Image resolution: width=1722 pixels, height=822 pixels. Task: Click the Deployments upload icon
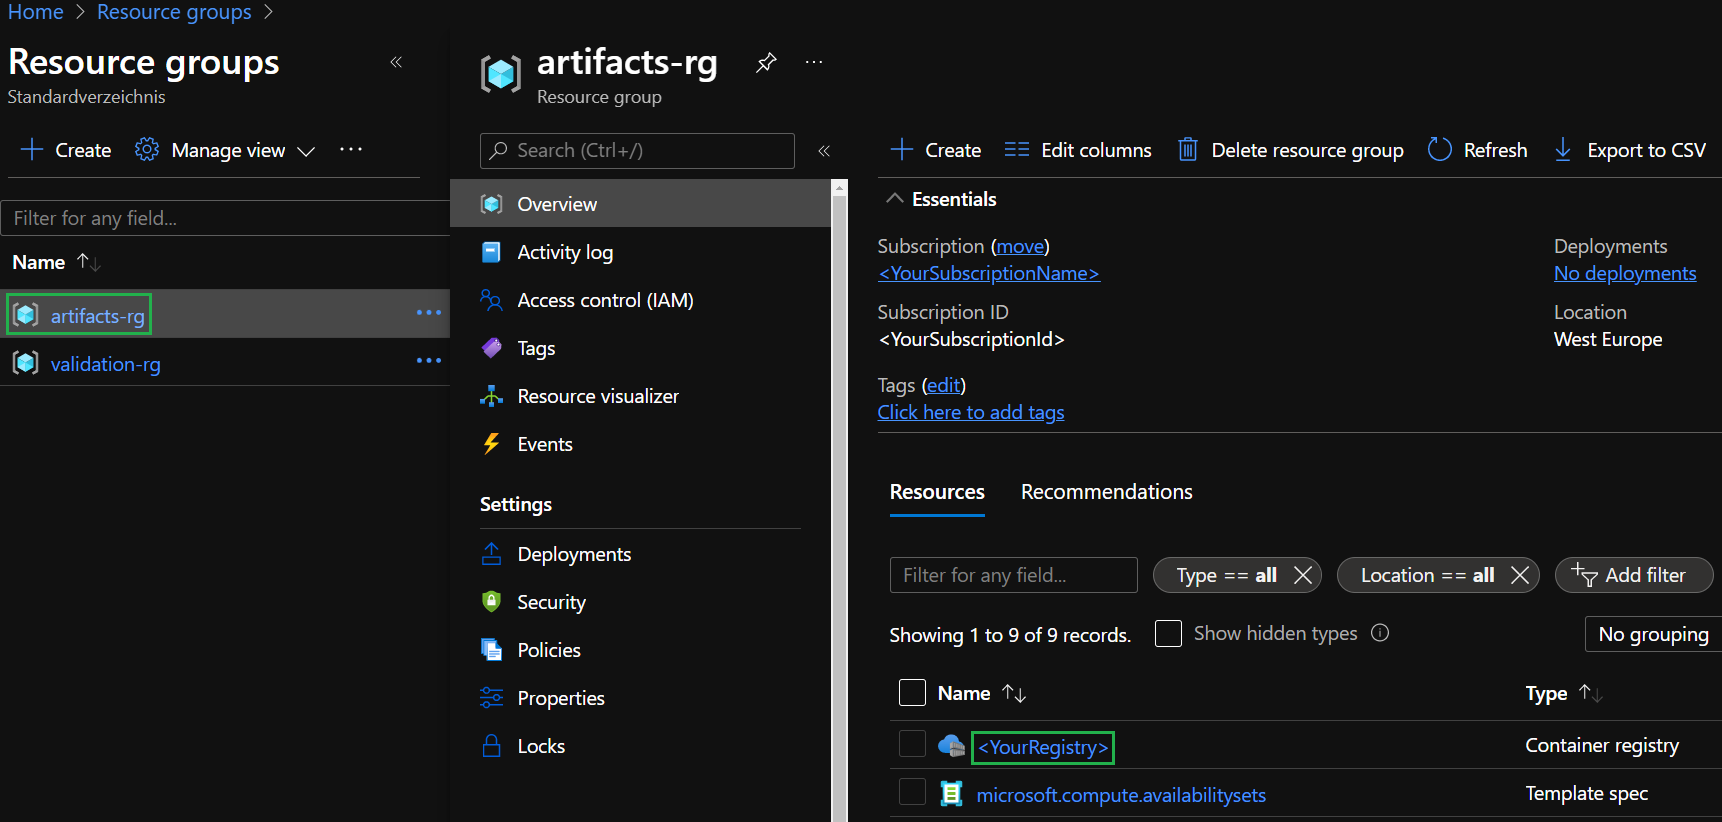(491, 554)
